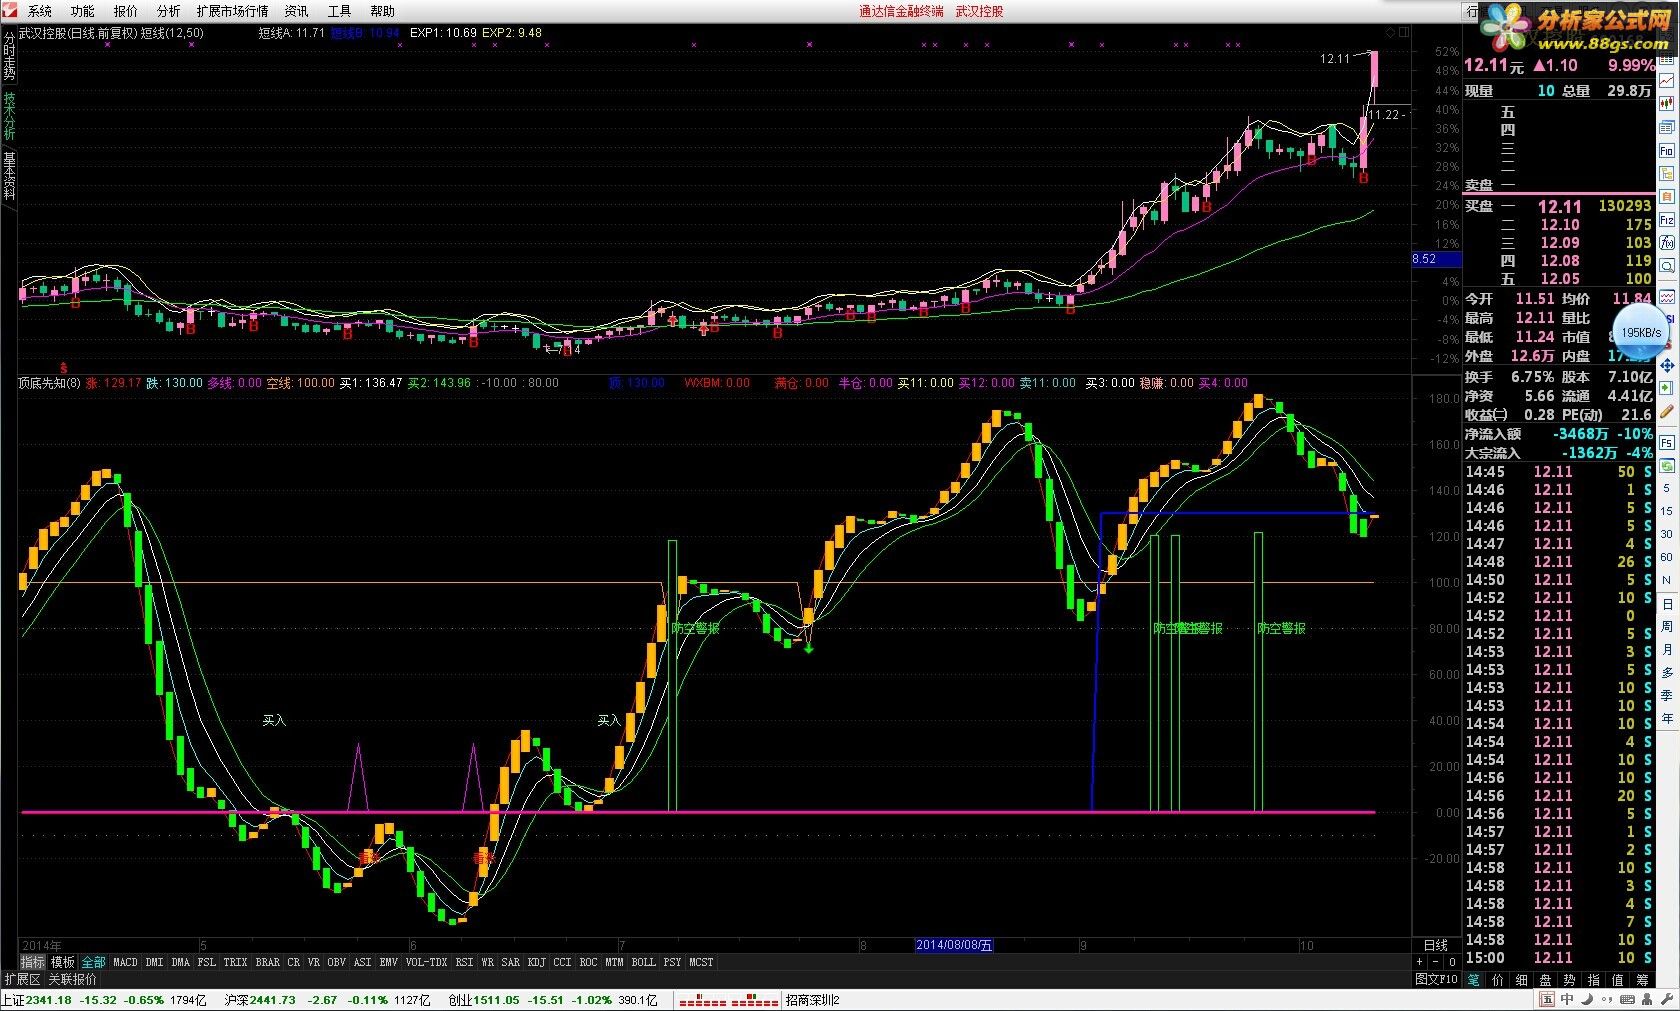This screenshot has height=1011, width=1680.
Task: Click the F12 trading icon
Action: point(1667,220)
